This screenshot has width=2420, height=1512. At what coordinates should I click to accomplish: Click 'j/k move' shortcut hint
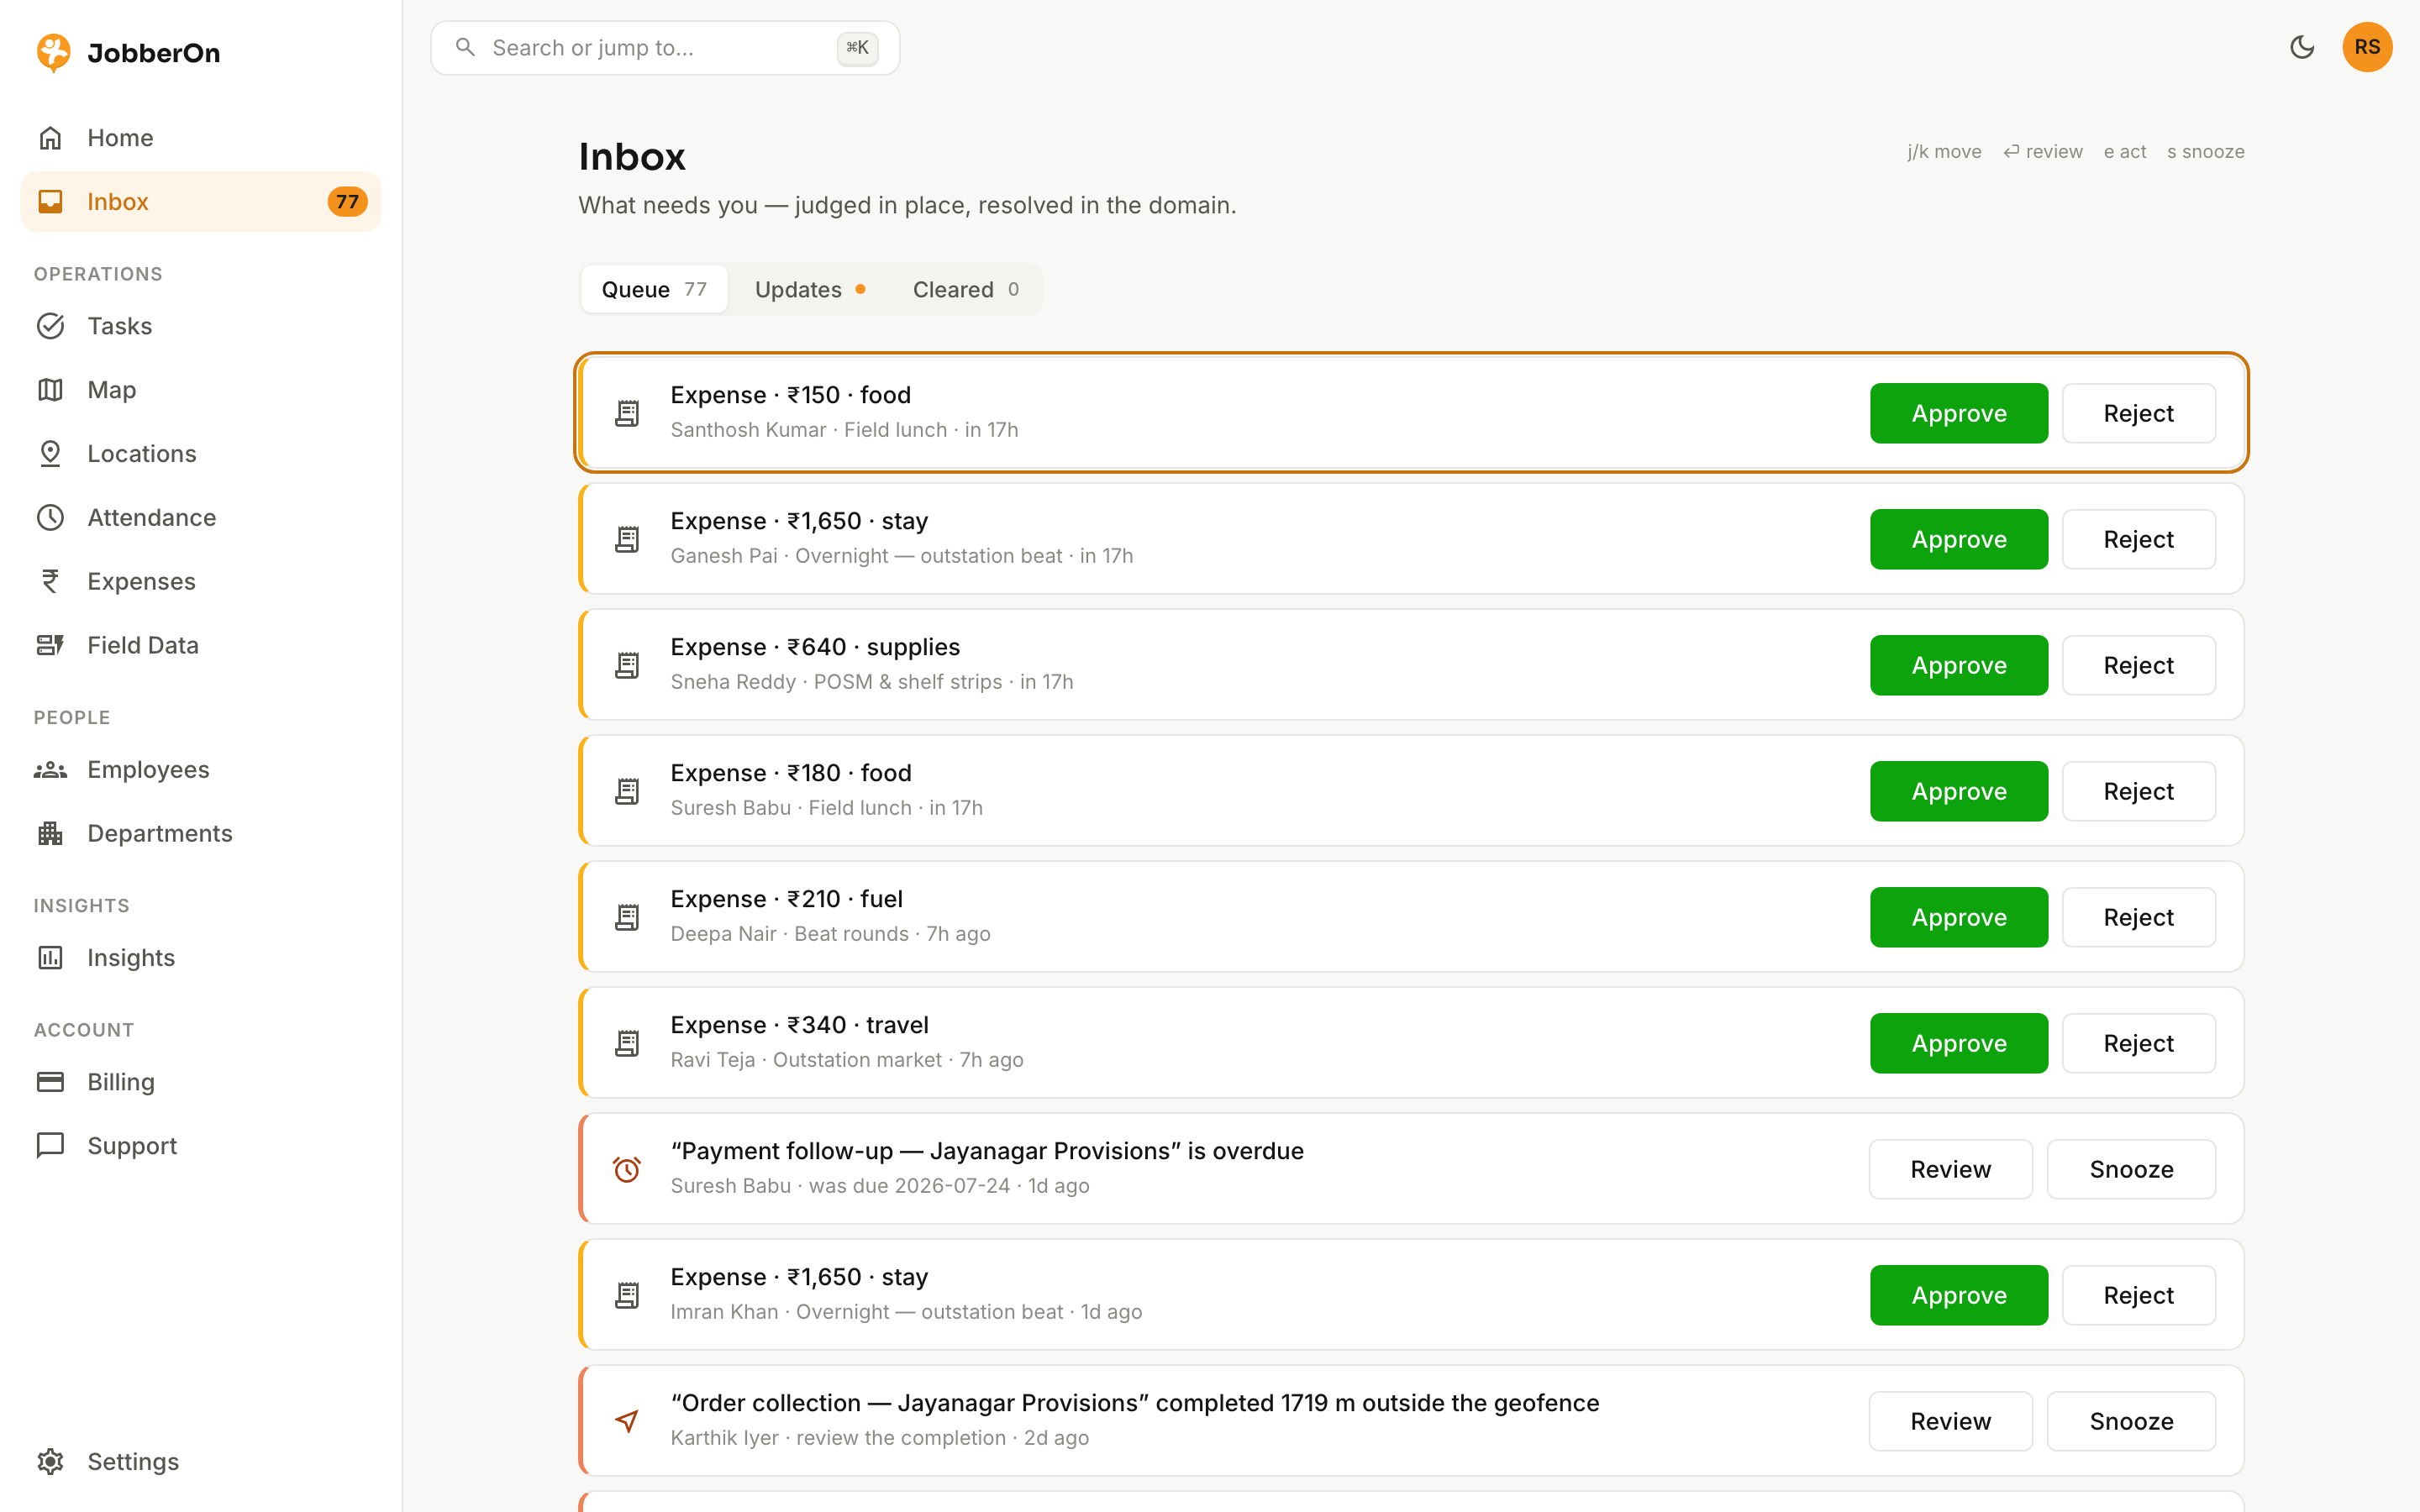tap(1944, 152)
